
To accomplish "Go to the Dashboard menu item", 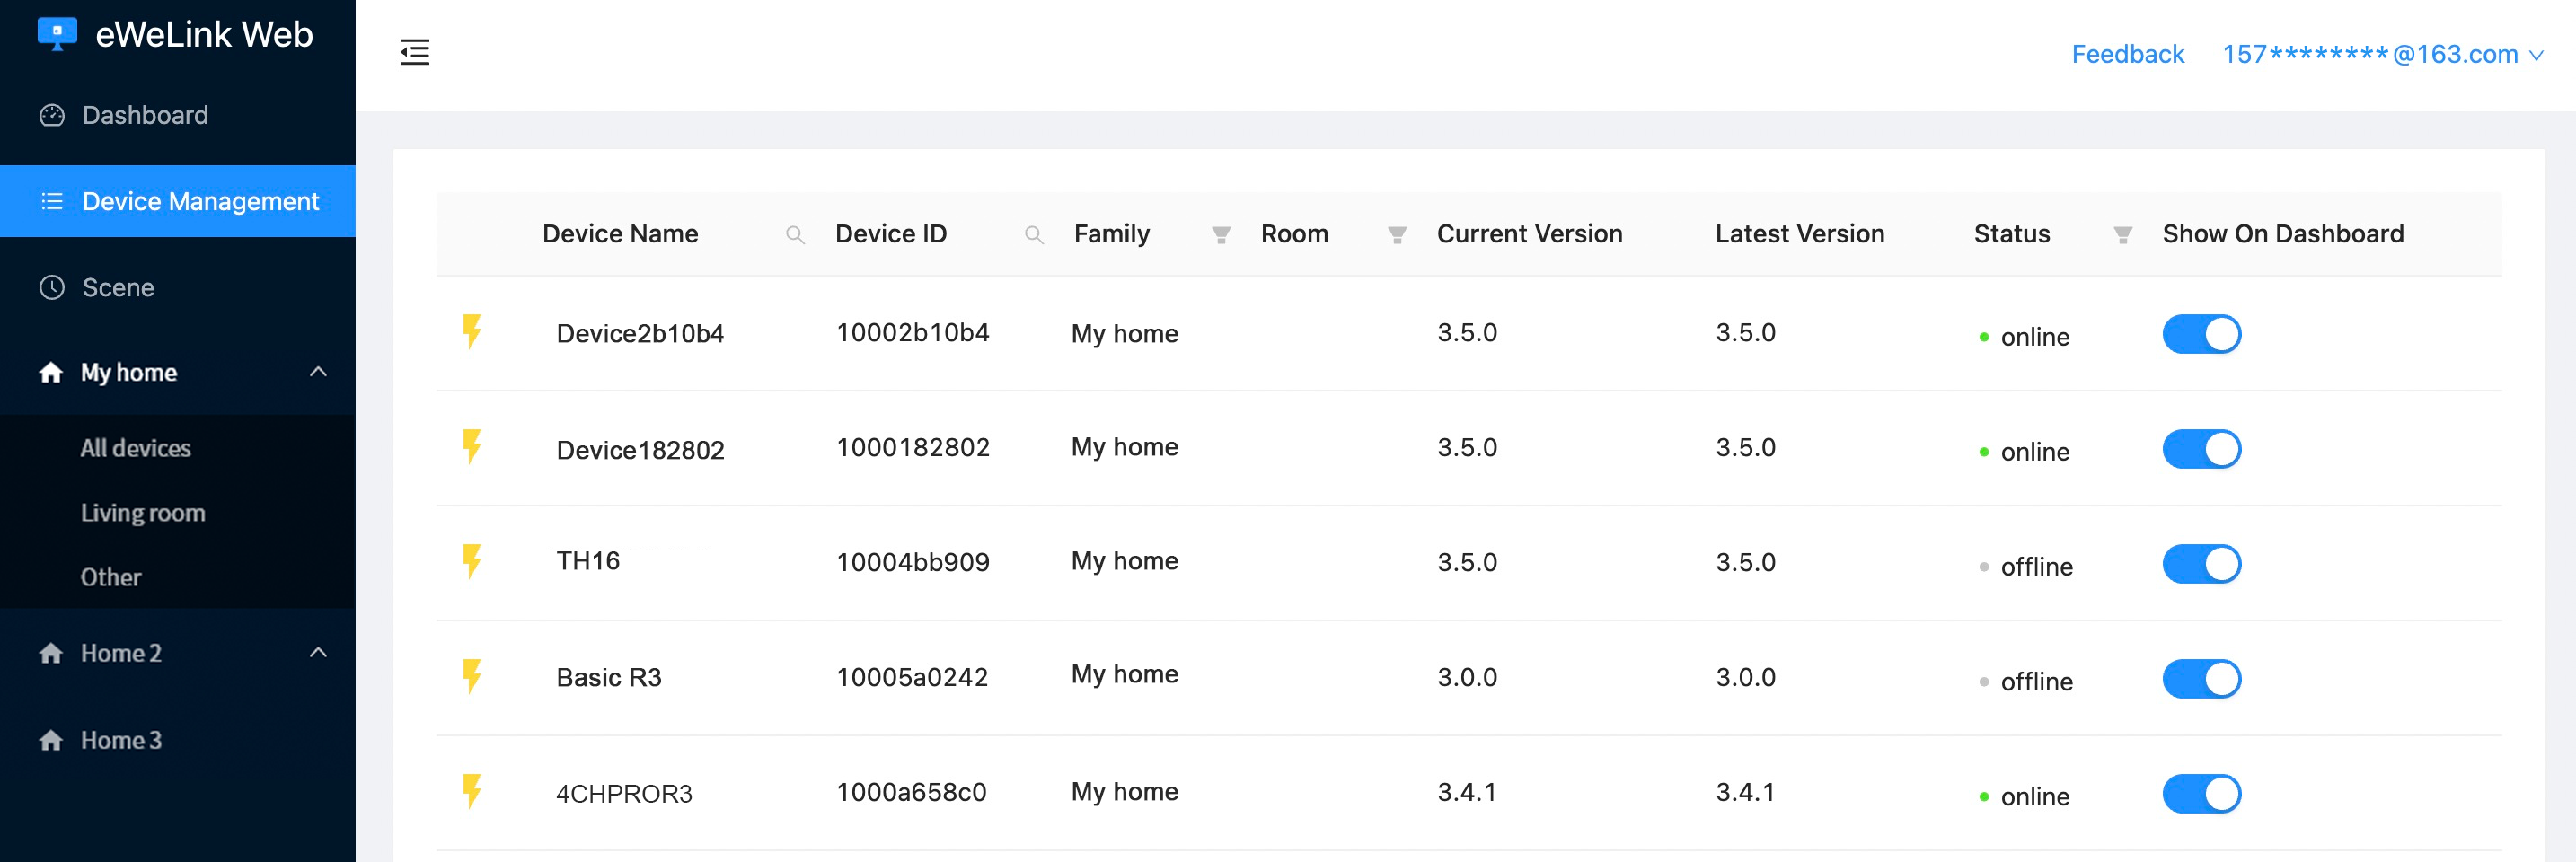I will (145, 115).
